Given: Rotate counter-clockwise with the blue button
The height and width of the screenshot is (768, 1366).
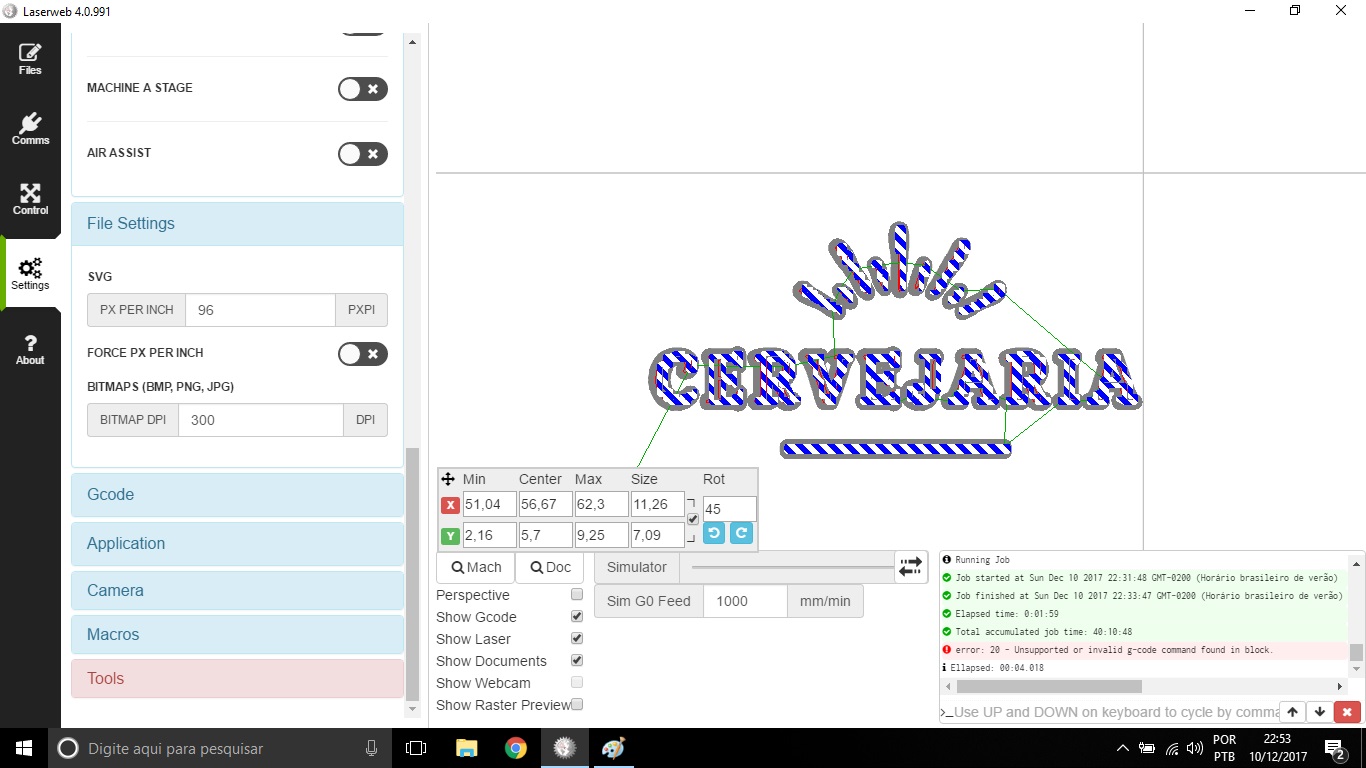Looking at the screenshot, I should (713, 533).
